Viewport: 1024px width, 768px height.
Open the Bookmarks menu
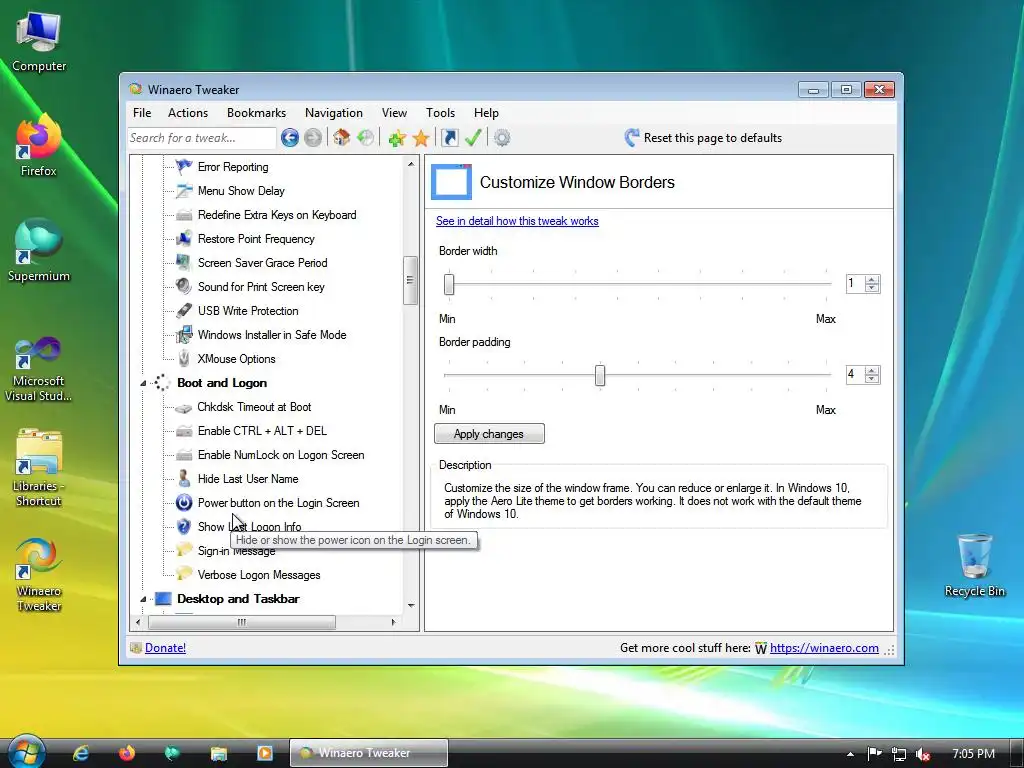[256, 113]
